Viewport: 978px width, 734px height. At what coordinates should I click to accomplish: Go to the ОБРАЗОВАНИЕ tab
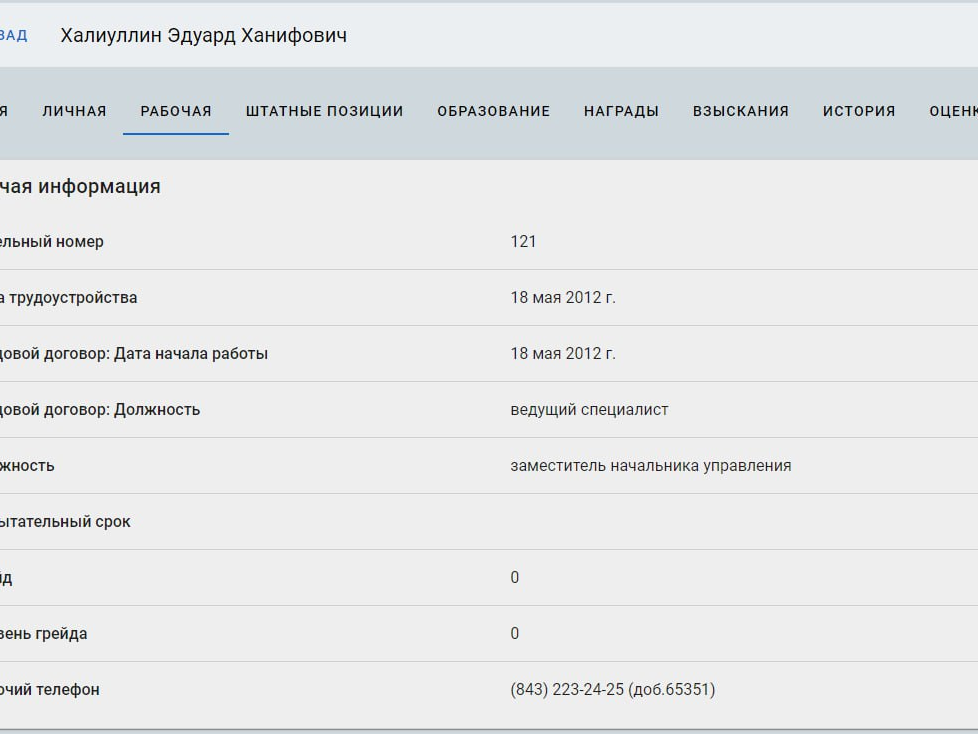click(493, 111)
